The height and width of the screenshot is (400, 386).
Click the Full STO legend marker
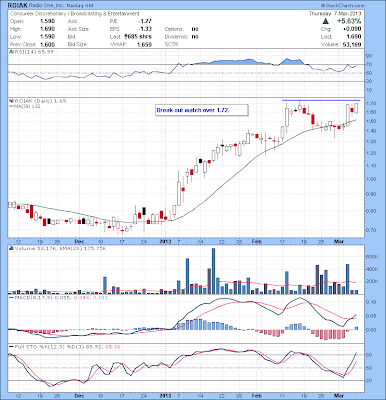(11, 347)
